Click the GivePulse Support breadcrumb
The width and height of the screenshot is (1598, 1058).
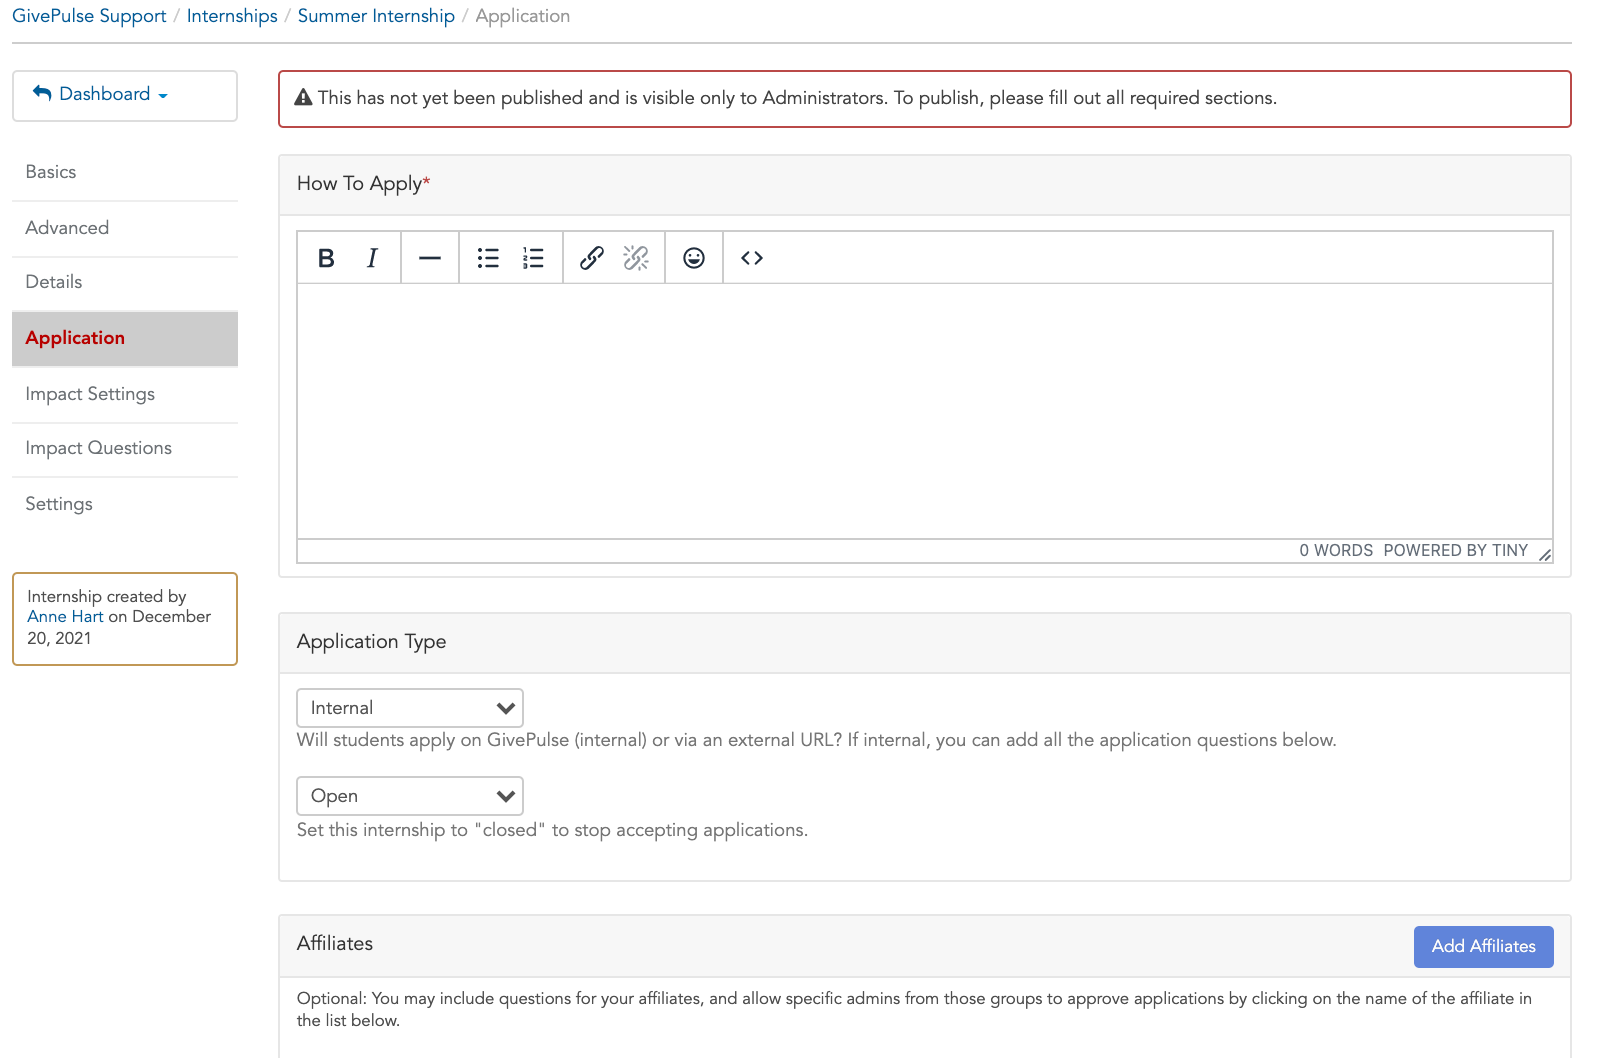coord(89,16)
